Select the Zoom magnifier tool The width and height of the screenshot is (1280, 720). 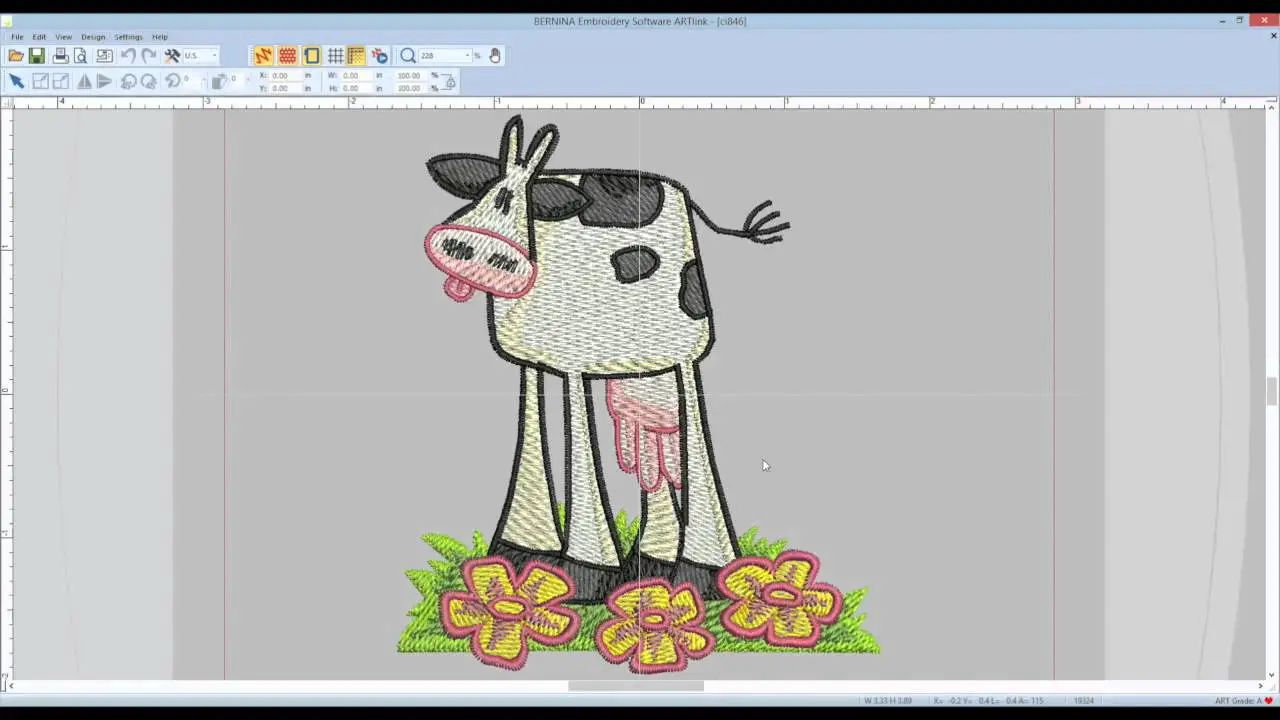(x=408, y=56)
